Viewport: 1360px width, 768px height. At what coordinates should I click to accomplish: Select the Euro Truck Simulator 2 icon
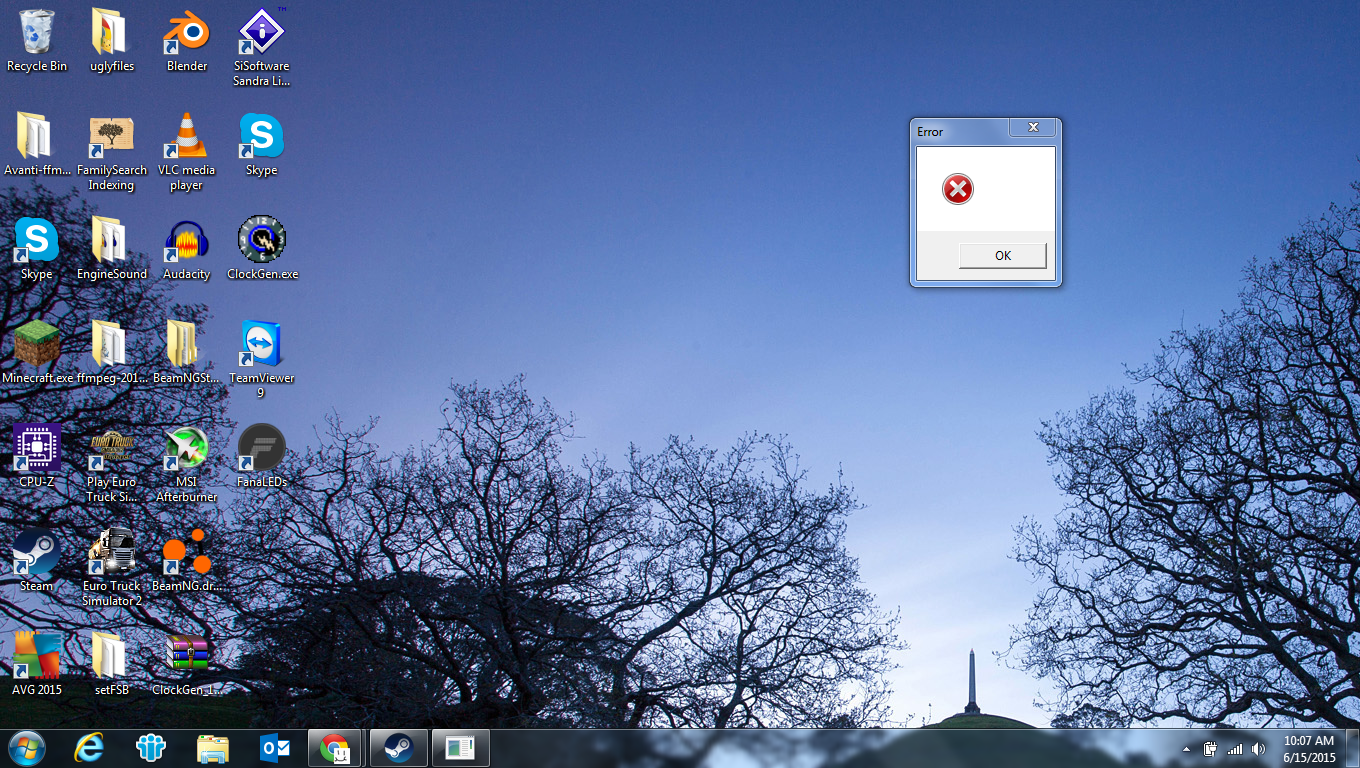(111, 568)
